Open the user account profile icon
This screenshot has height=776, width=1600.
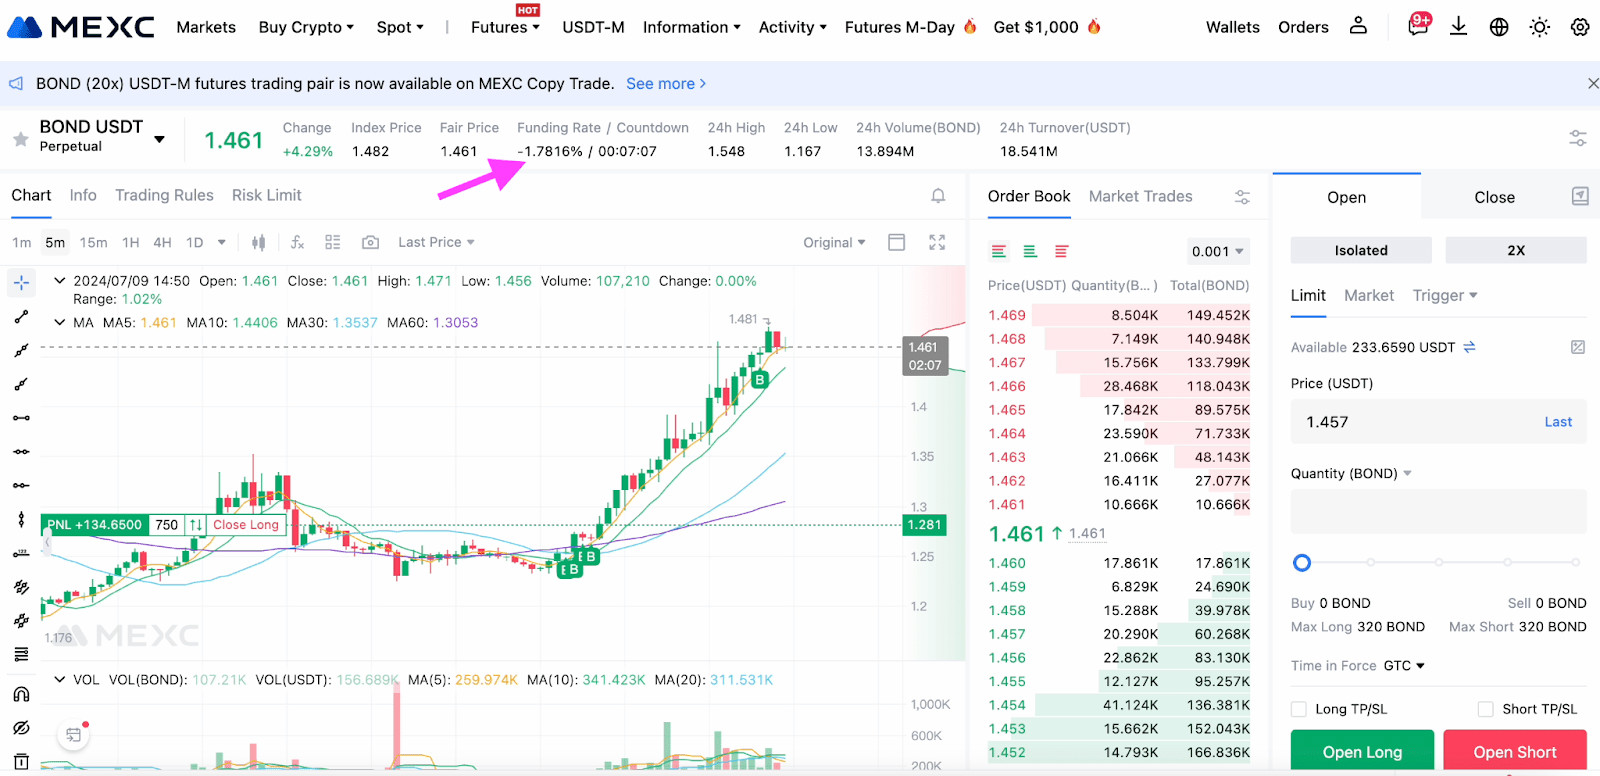1358,26
